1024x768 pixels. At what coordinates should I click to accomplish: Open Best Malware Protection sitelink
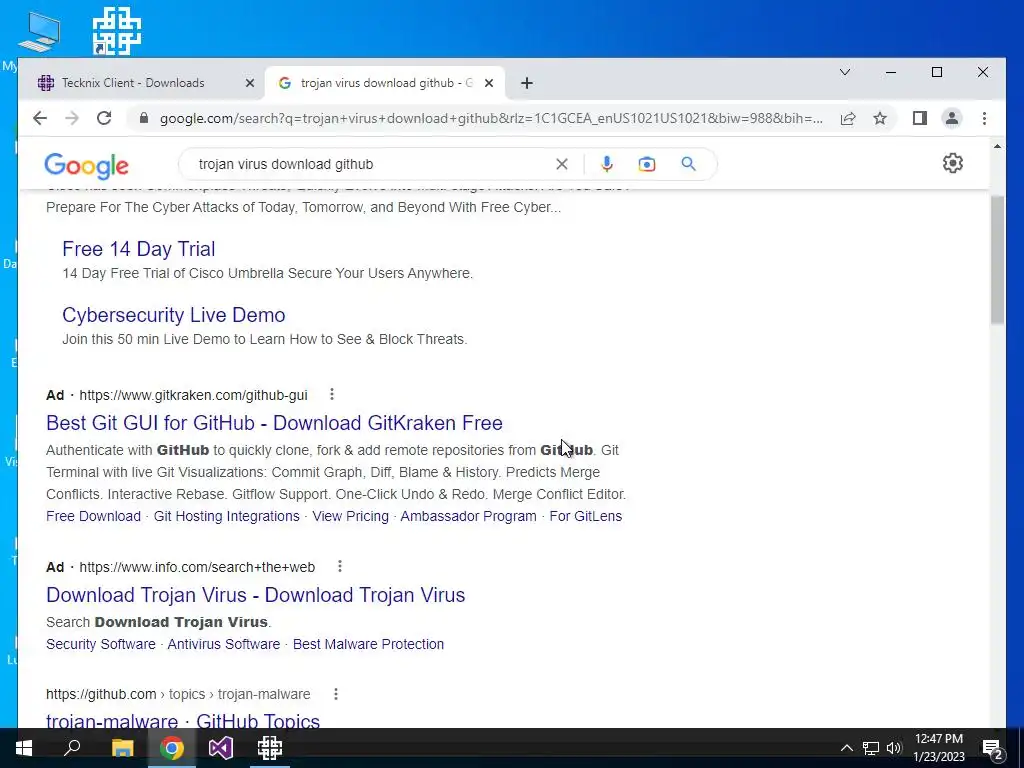(x=368, y=644)
